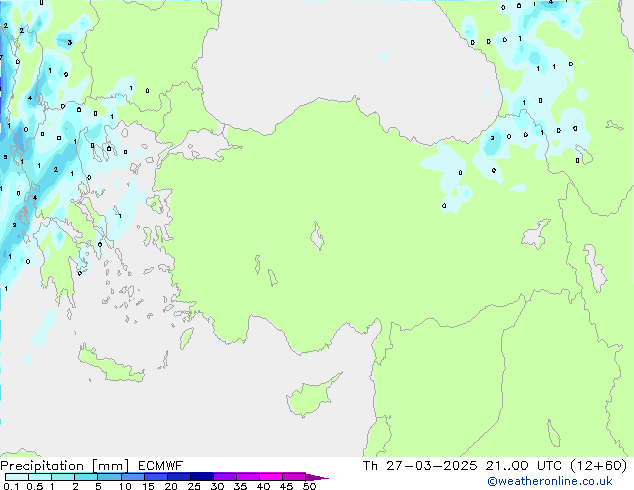Click the '0.5' legend scale label

pyautogui.click(x=35, y=486)
